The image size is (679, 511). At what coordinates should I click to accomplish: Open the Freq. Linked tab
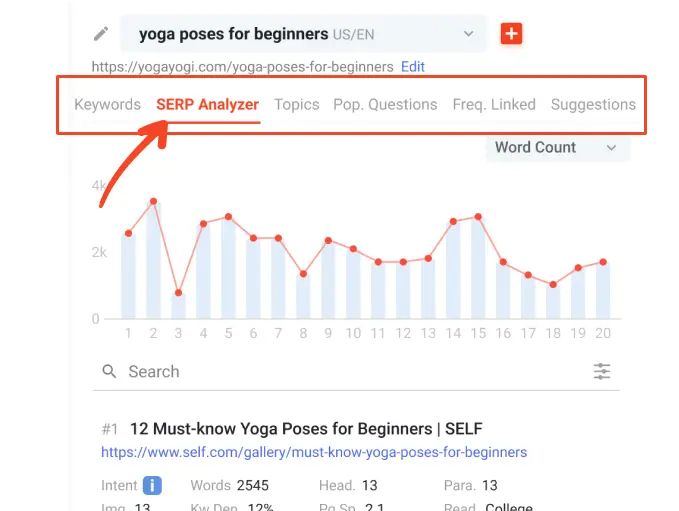494,104
